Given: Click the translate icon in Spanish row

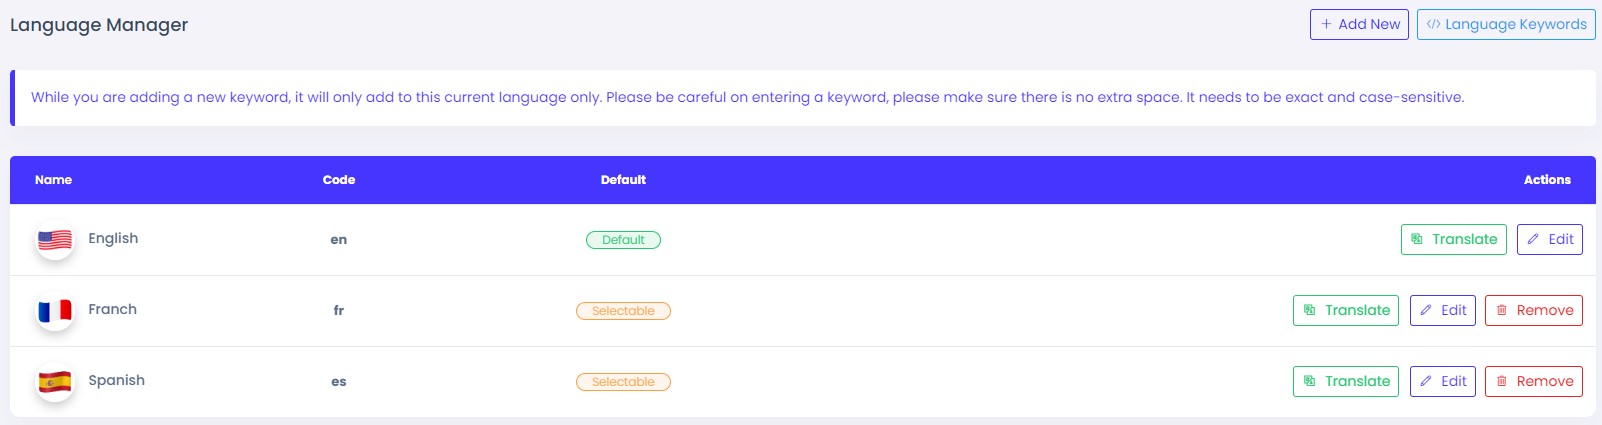Looking at the screenshot, I should click(x=1309, y=382).
